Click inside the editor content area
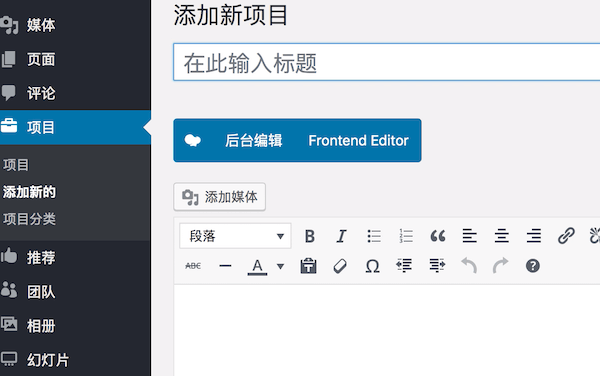The height and width of the screenshot is (376, 600). coord(387,330)
